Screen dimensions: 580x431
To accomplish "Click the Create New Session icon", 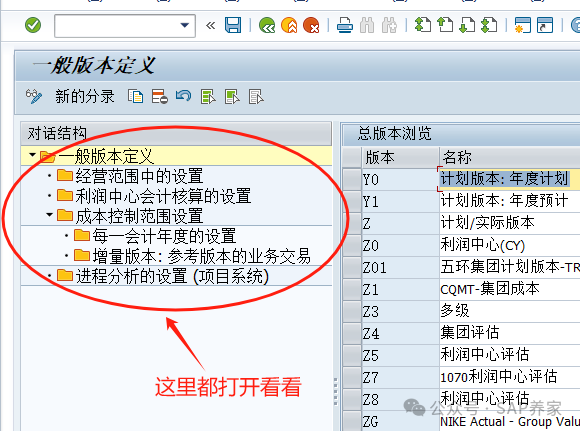I will [523, 26].
